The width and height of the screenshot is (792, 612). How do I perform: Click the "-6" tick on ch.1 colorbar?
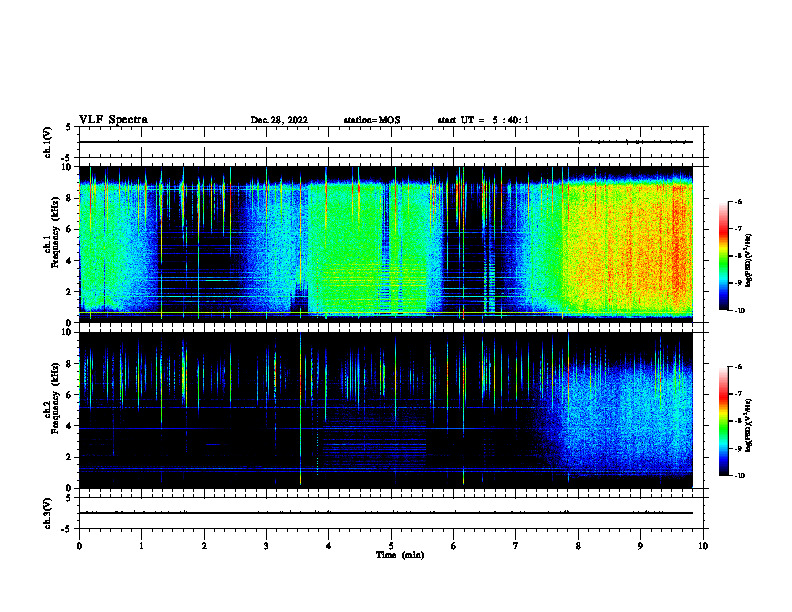click(738, 202)
